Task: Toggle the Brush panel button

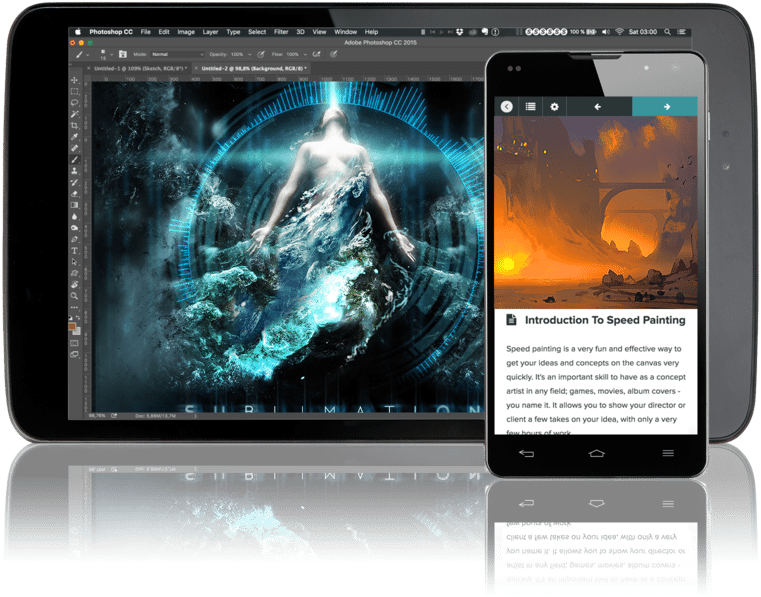Action: tap(123, 54)
